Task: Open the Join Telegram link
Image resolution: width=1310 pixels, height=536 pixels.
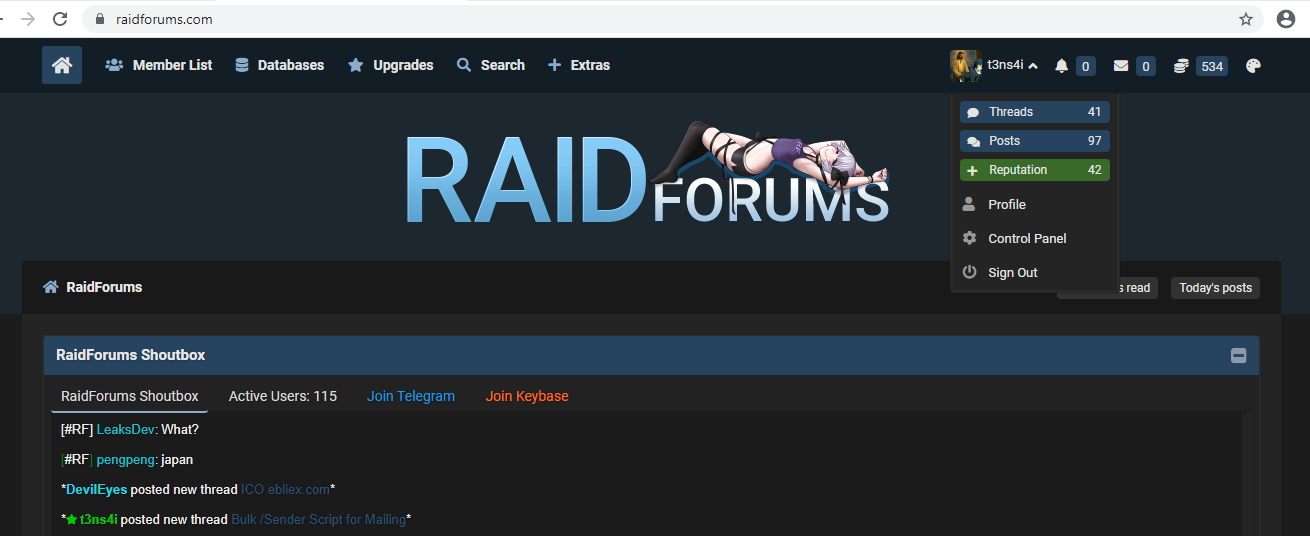Action: (x=411, y=396)
